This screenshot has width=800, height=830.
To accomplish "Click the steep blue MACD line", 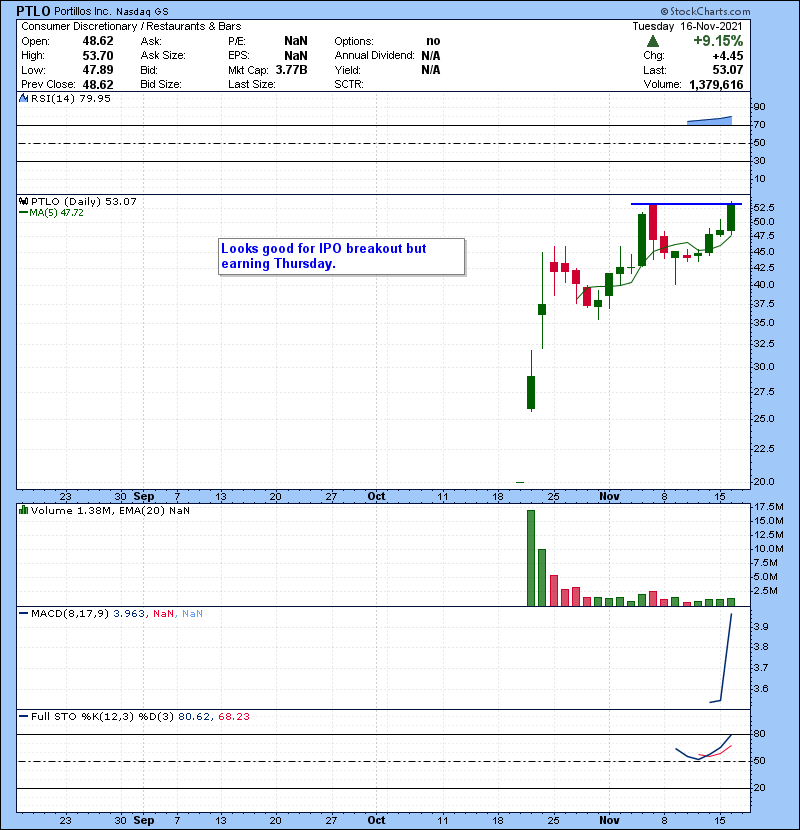I will [727, 655].
